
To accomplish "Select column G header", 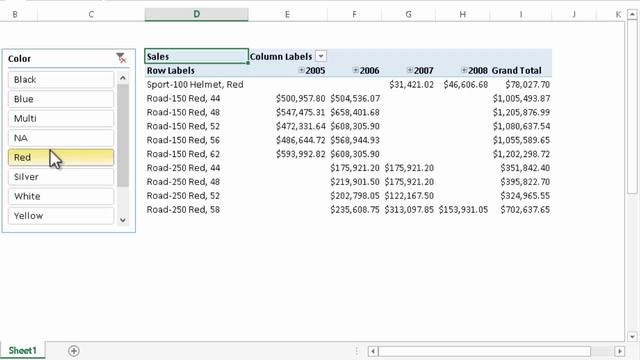I will point(408,14).
